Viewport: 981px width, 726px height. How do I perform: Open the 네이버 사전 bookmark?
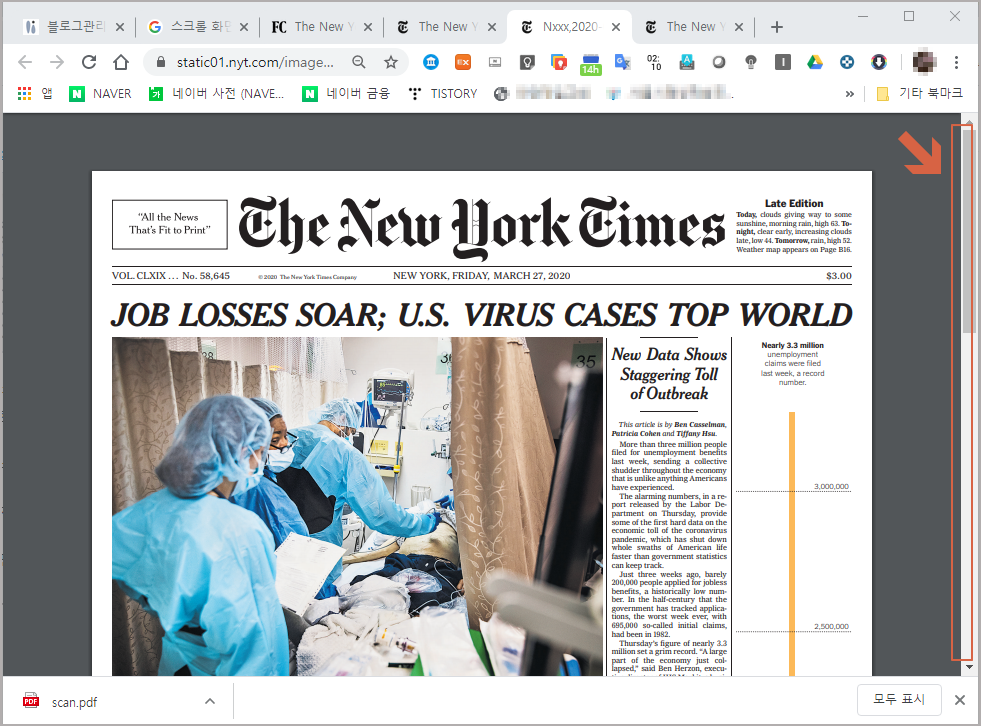click(216, 94)
